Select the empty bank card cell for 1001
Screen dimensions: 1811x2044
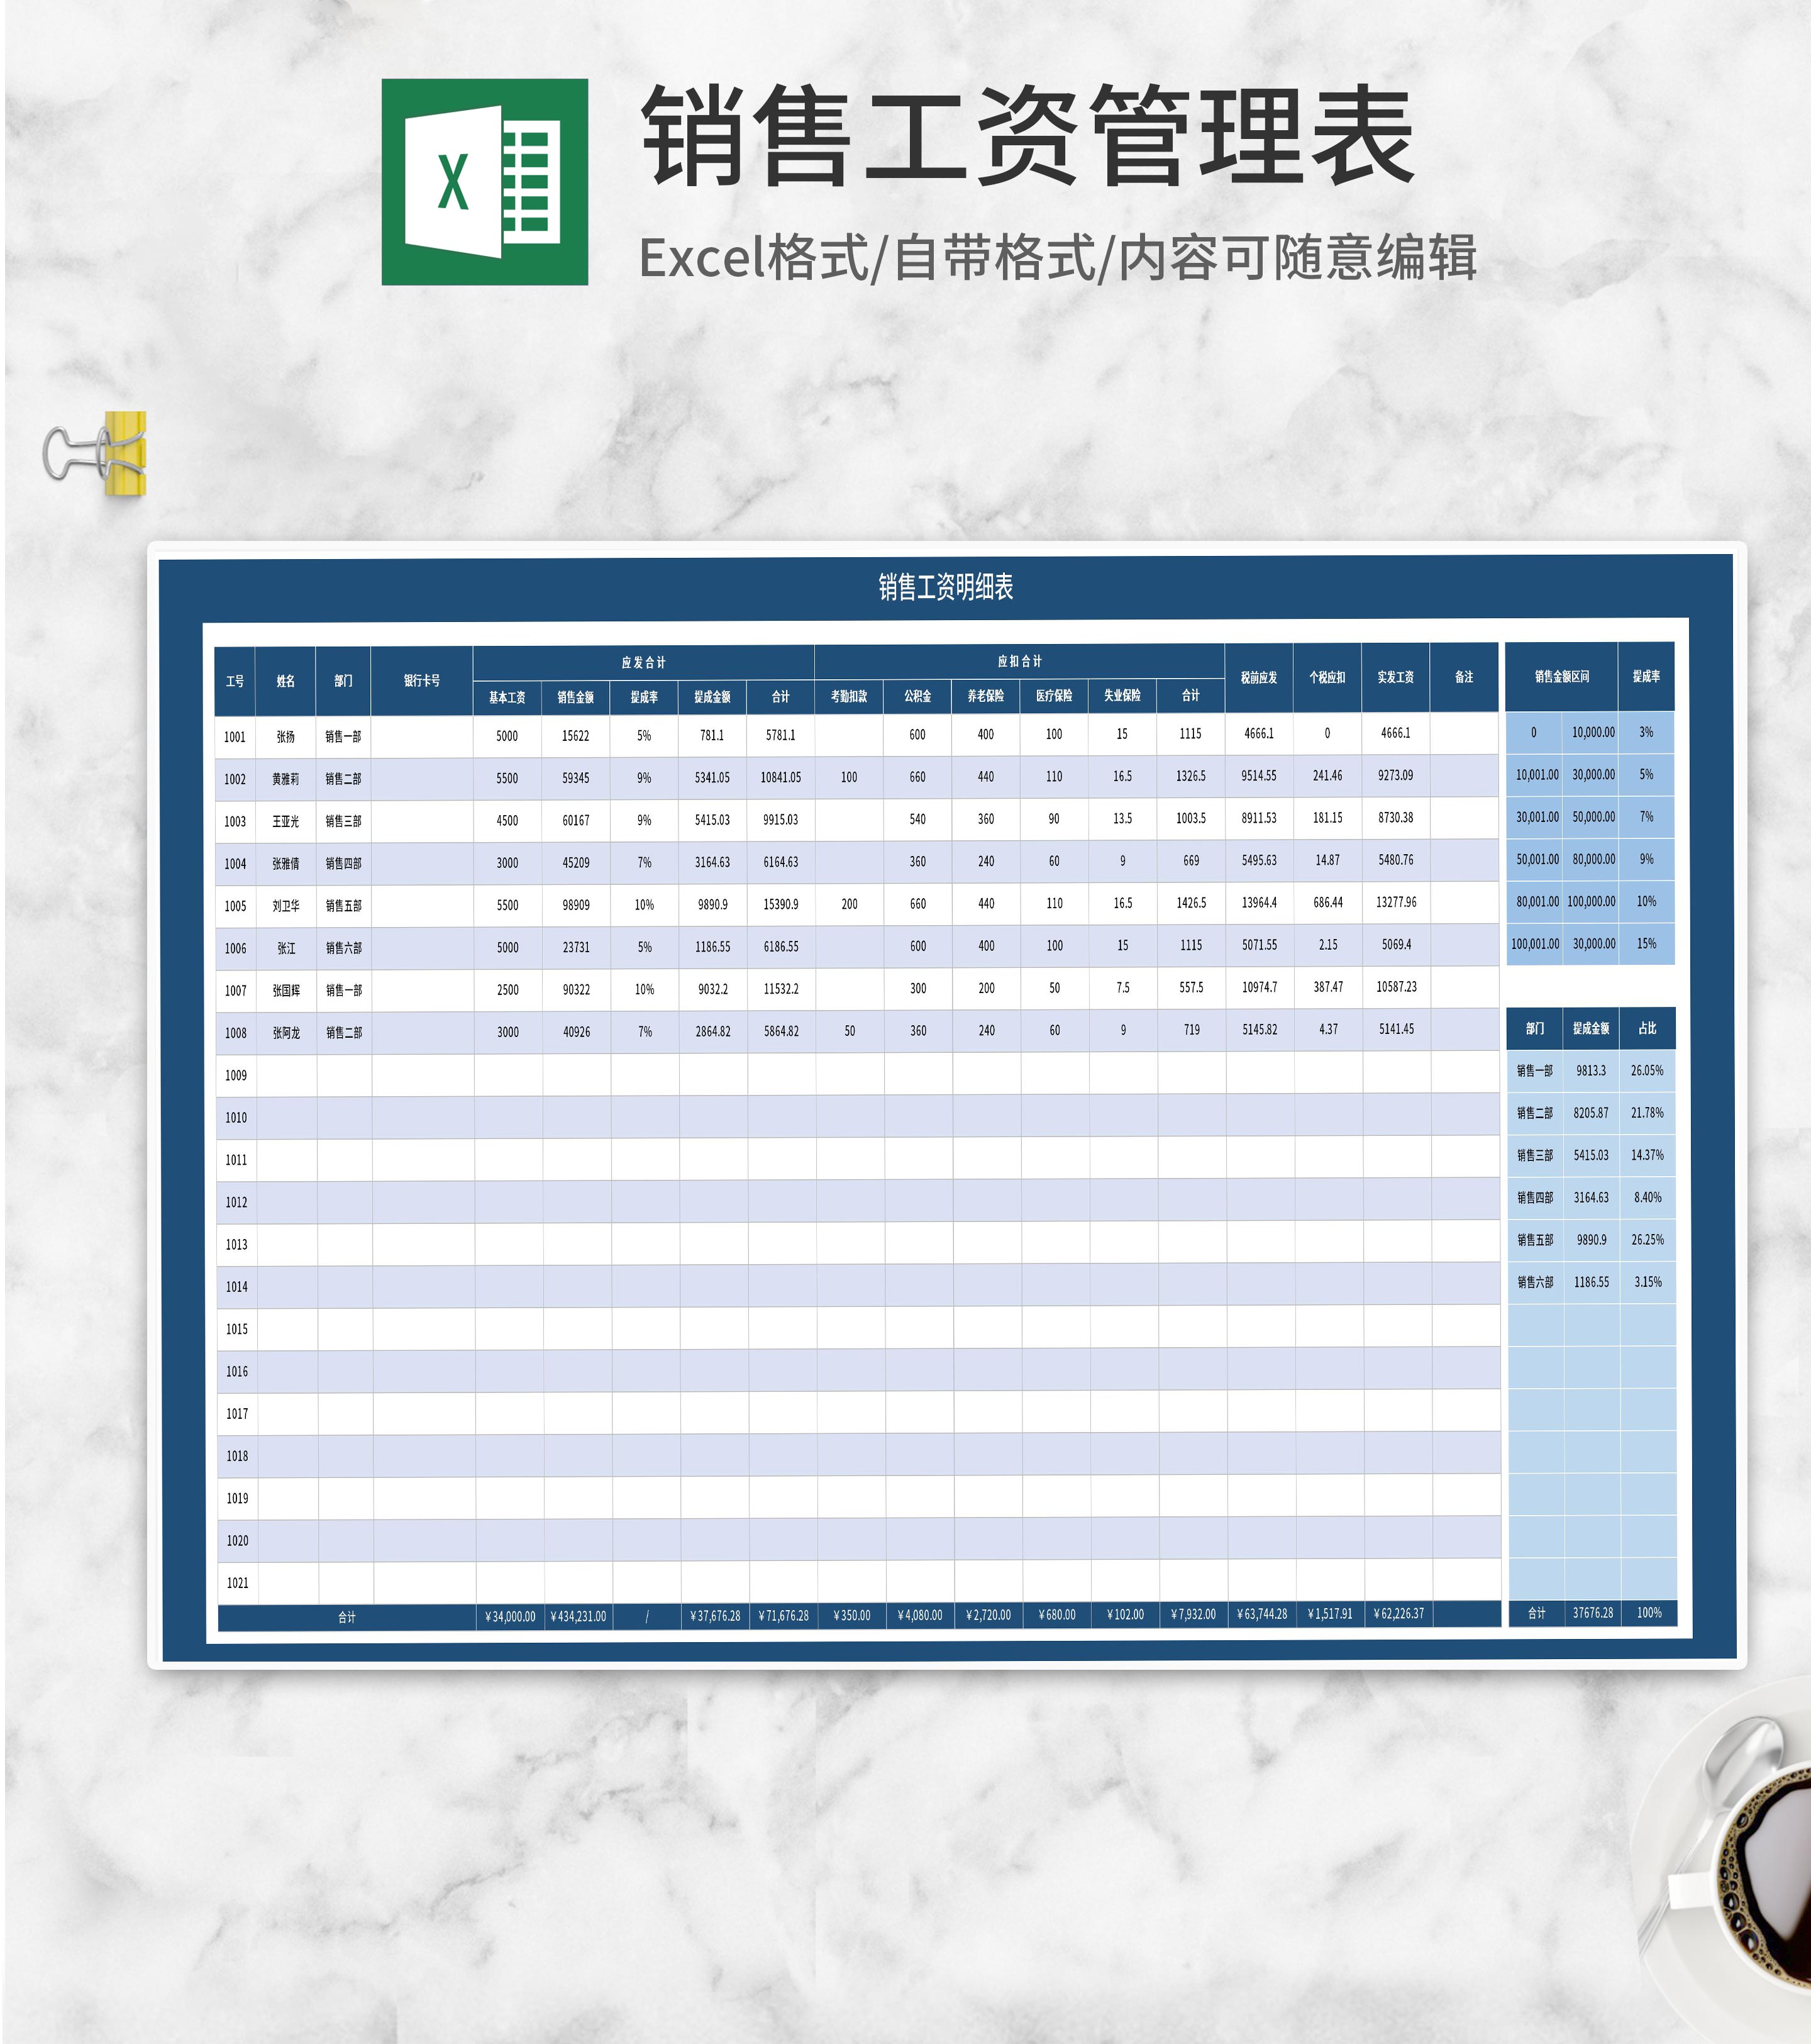coord(421,736)
